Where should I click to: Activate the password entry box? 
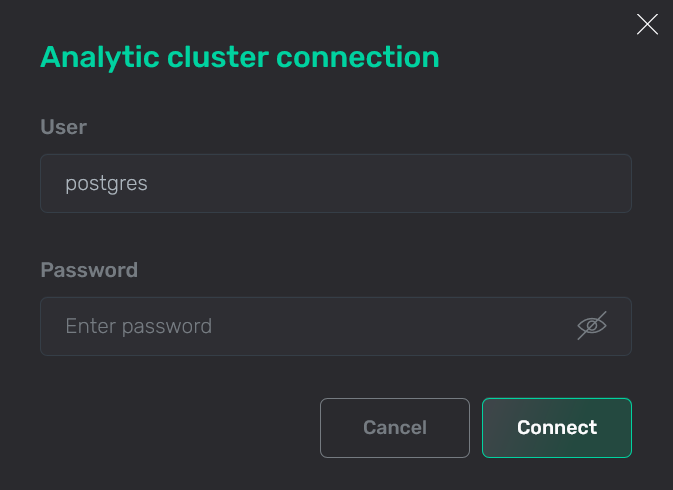point(310,326)
